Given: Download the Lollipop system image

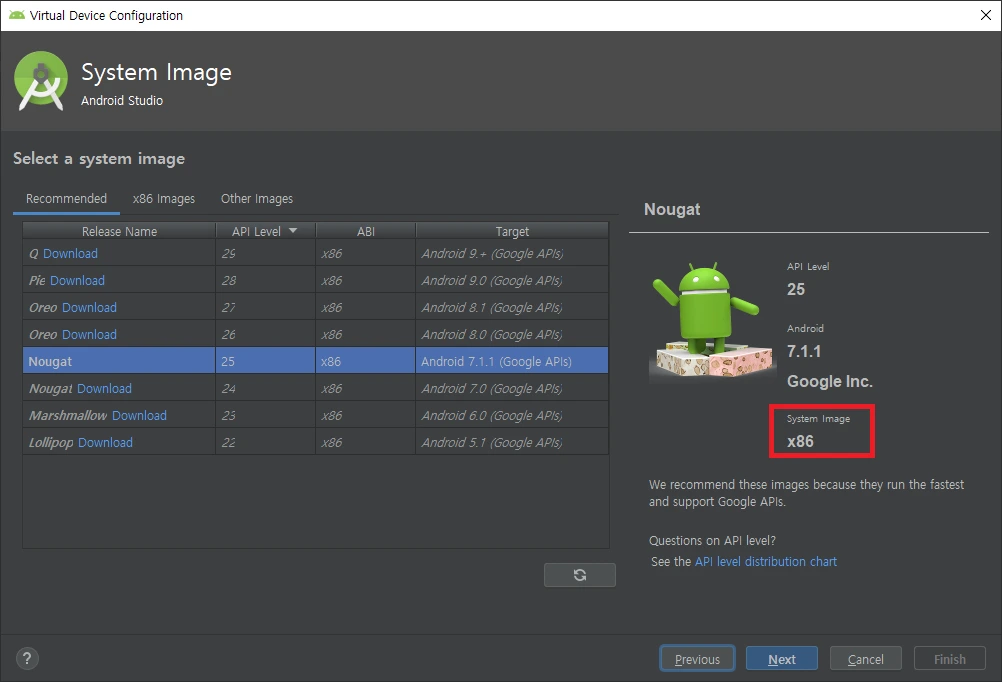Looking at the screenshot, I should pyautogui.click(x=105, y=442).
